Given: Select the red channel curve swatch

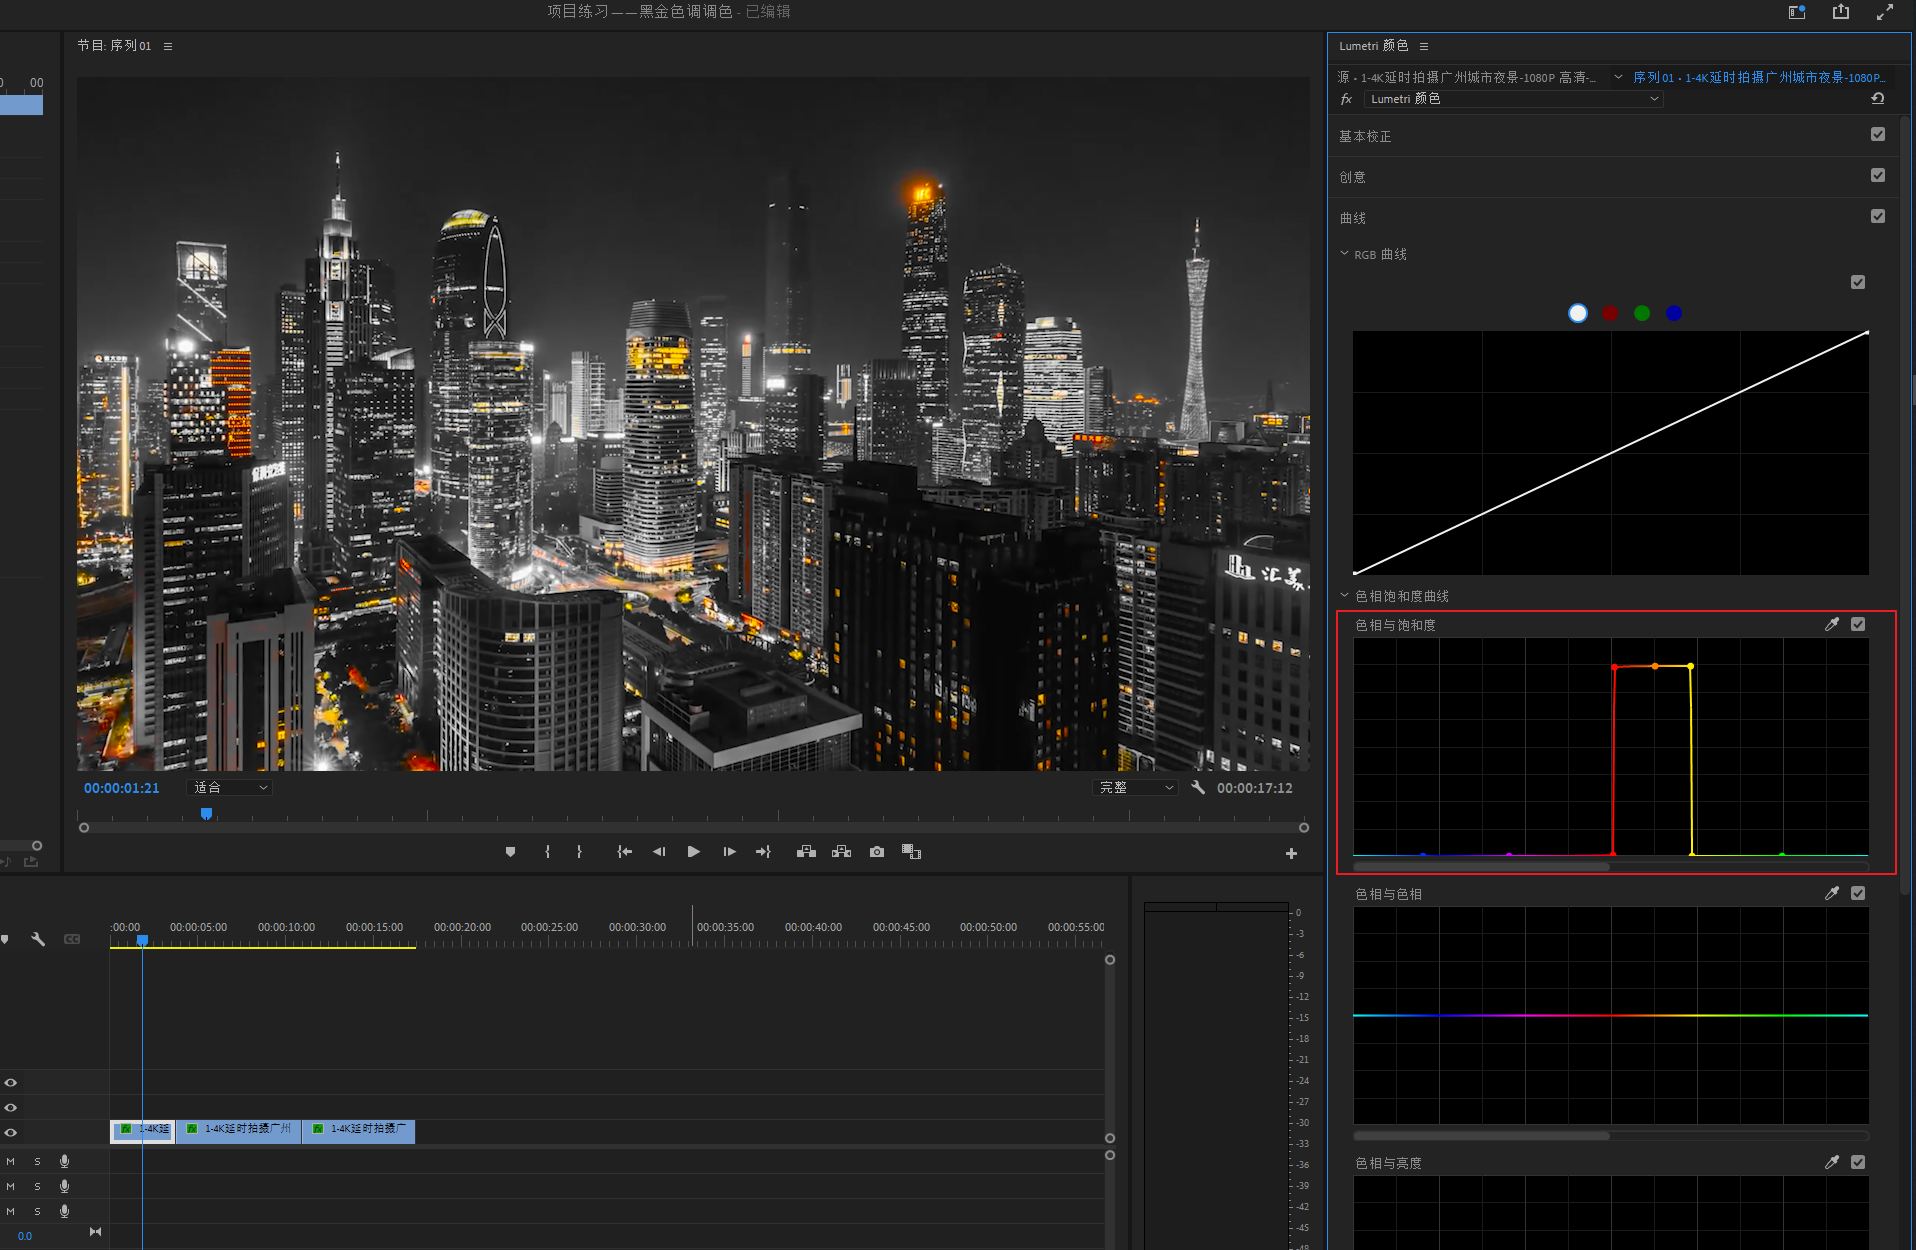Looking at the screenshot, I should pos(1610,314).
